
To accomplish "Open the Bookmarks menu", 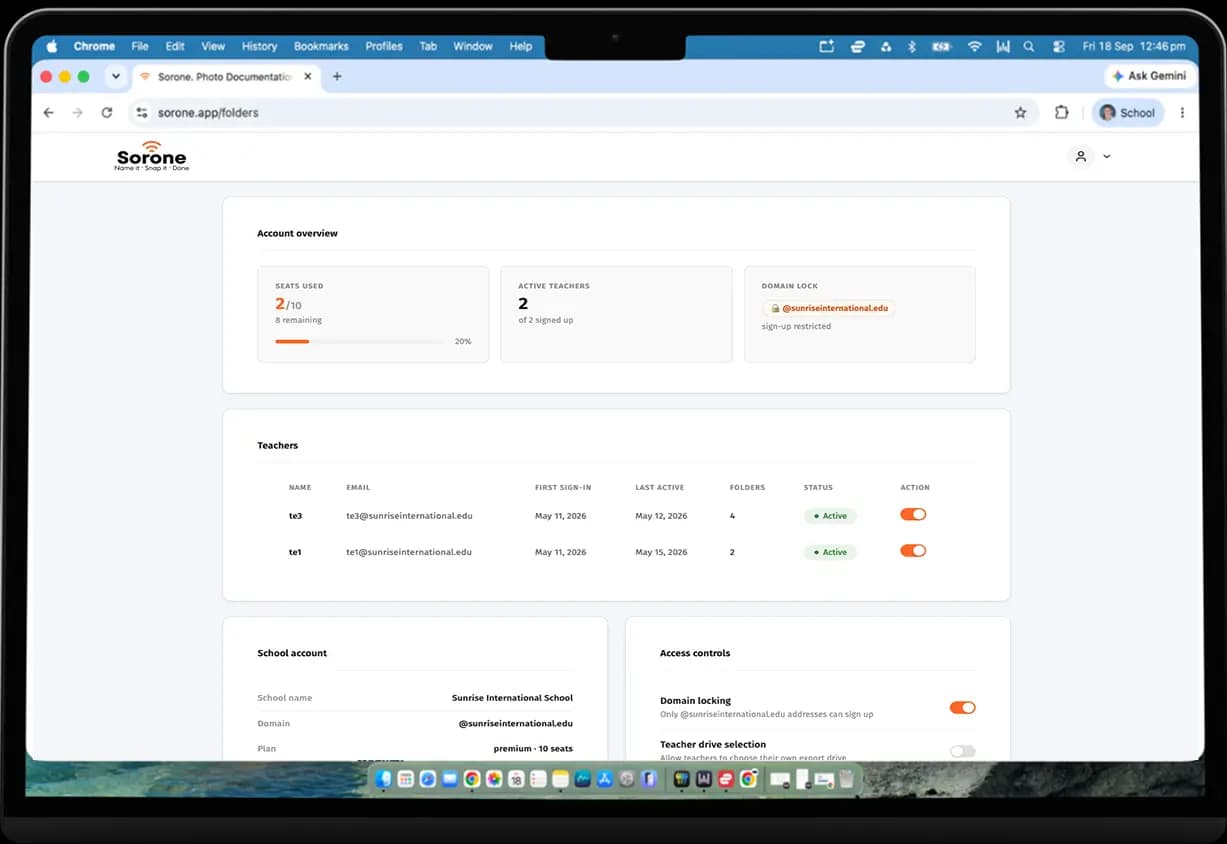I will coord(321,46).
